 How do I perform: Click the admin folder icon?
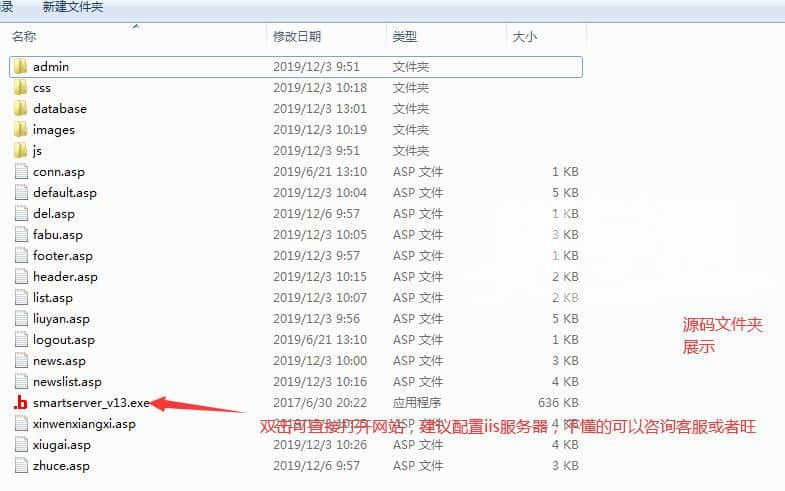tap(21, 66)
